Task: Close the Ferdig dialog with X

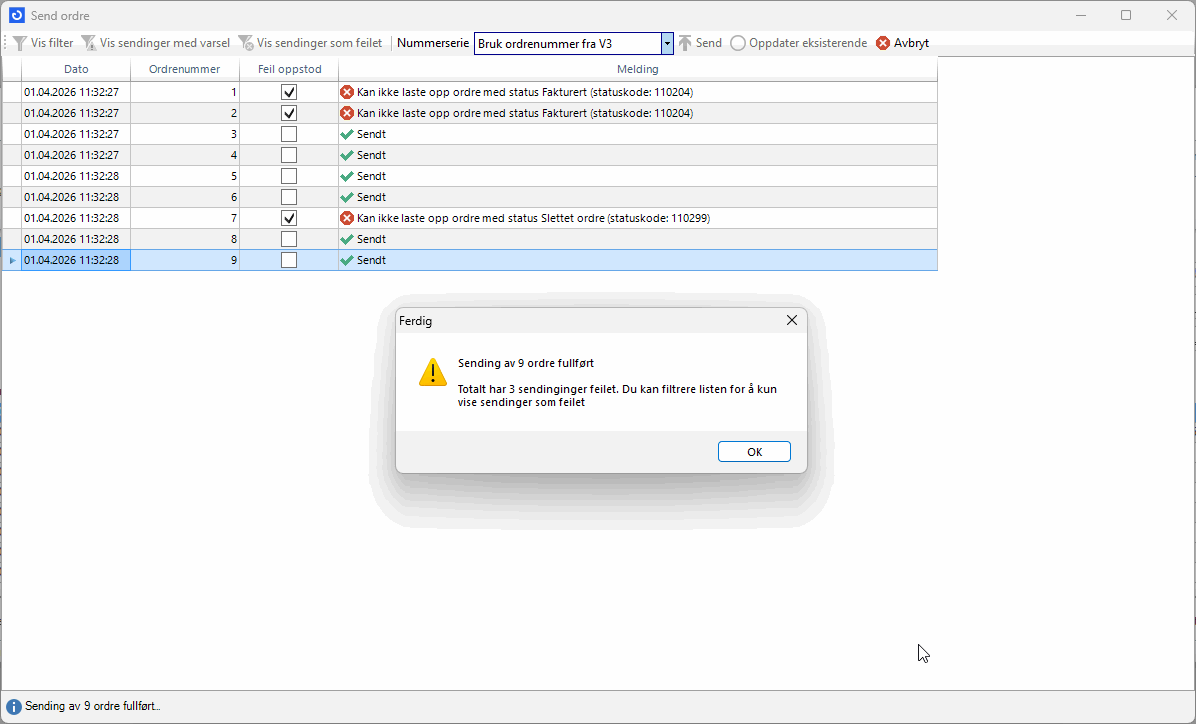Action: coord(792,321)
